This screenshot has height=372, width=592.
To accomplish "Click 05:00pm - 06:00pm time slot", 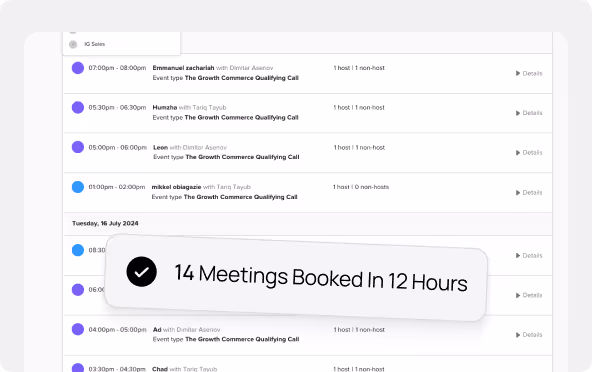I will click(117, 147).
